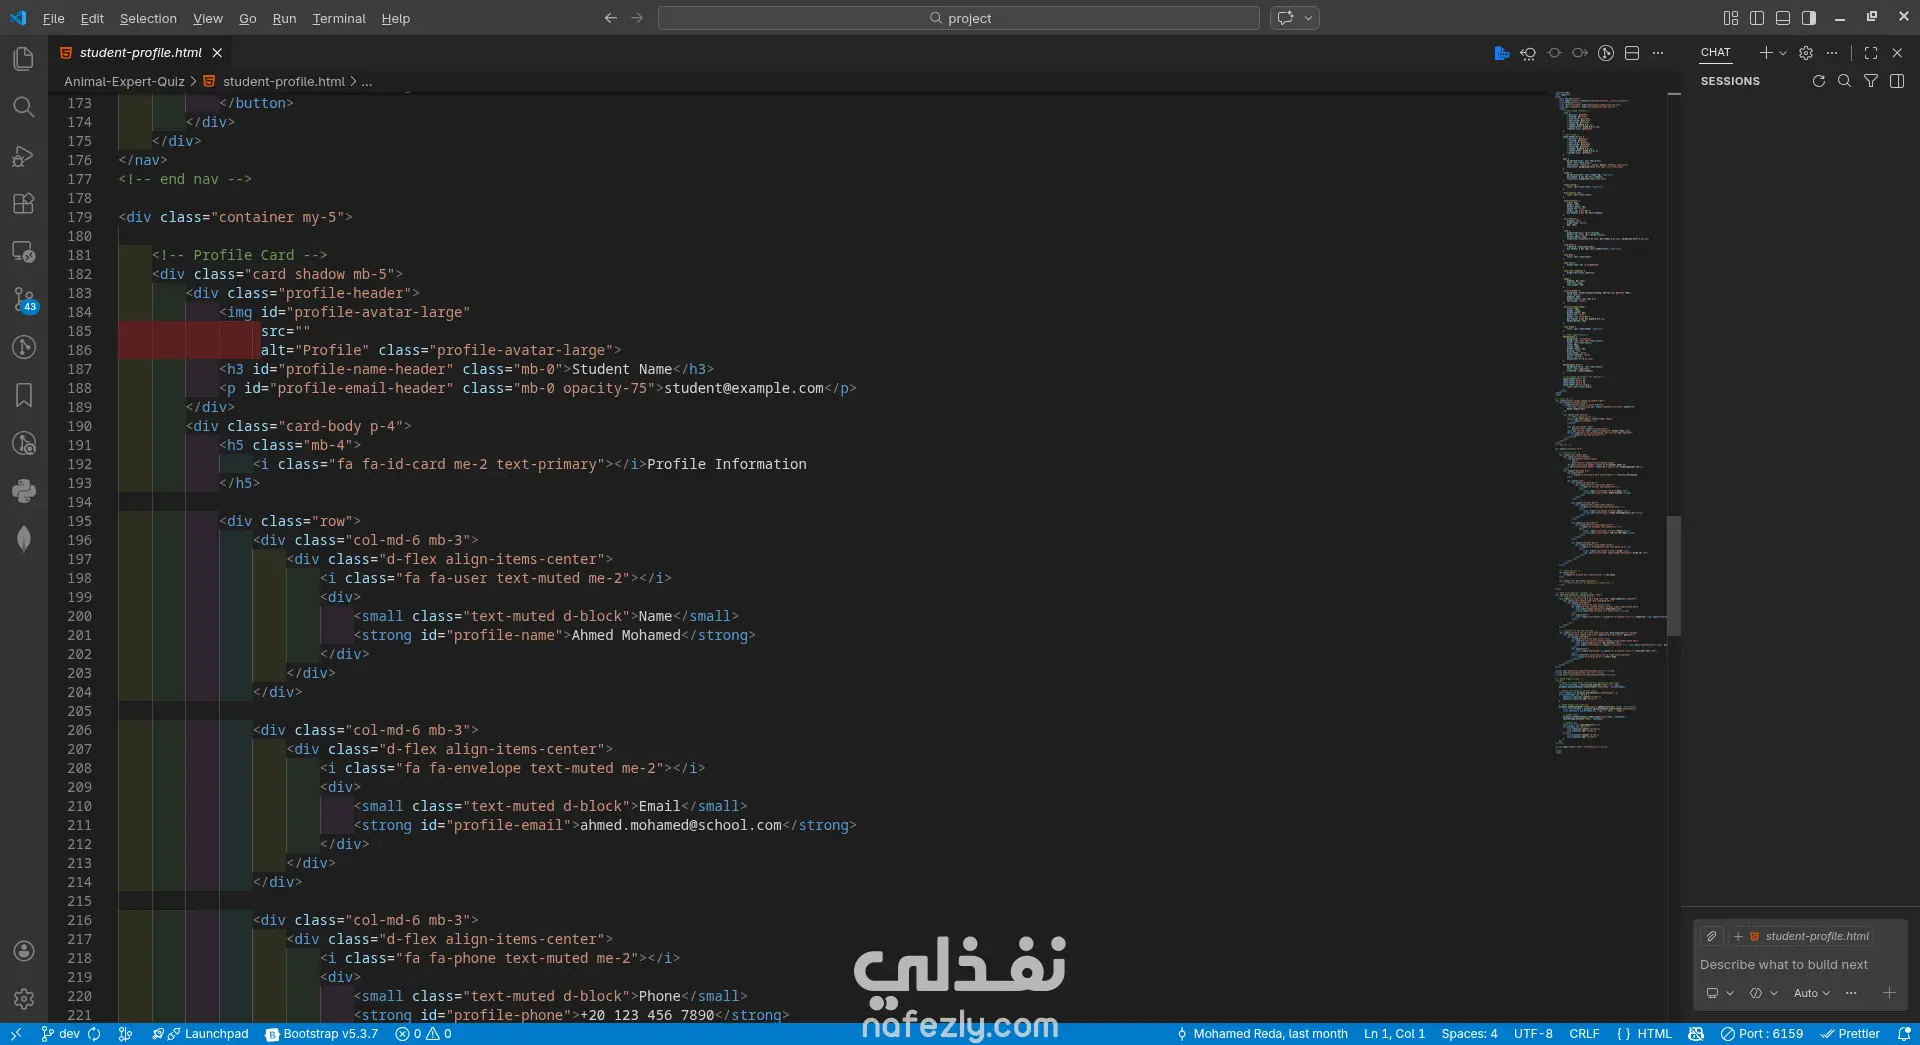The image size is (1920, 1045).
Task: Split the editor with the split icon
Action: pyautogui.click(x=1632, y=53)
